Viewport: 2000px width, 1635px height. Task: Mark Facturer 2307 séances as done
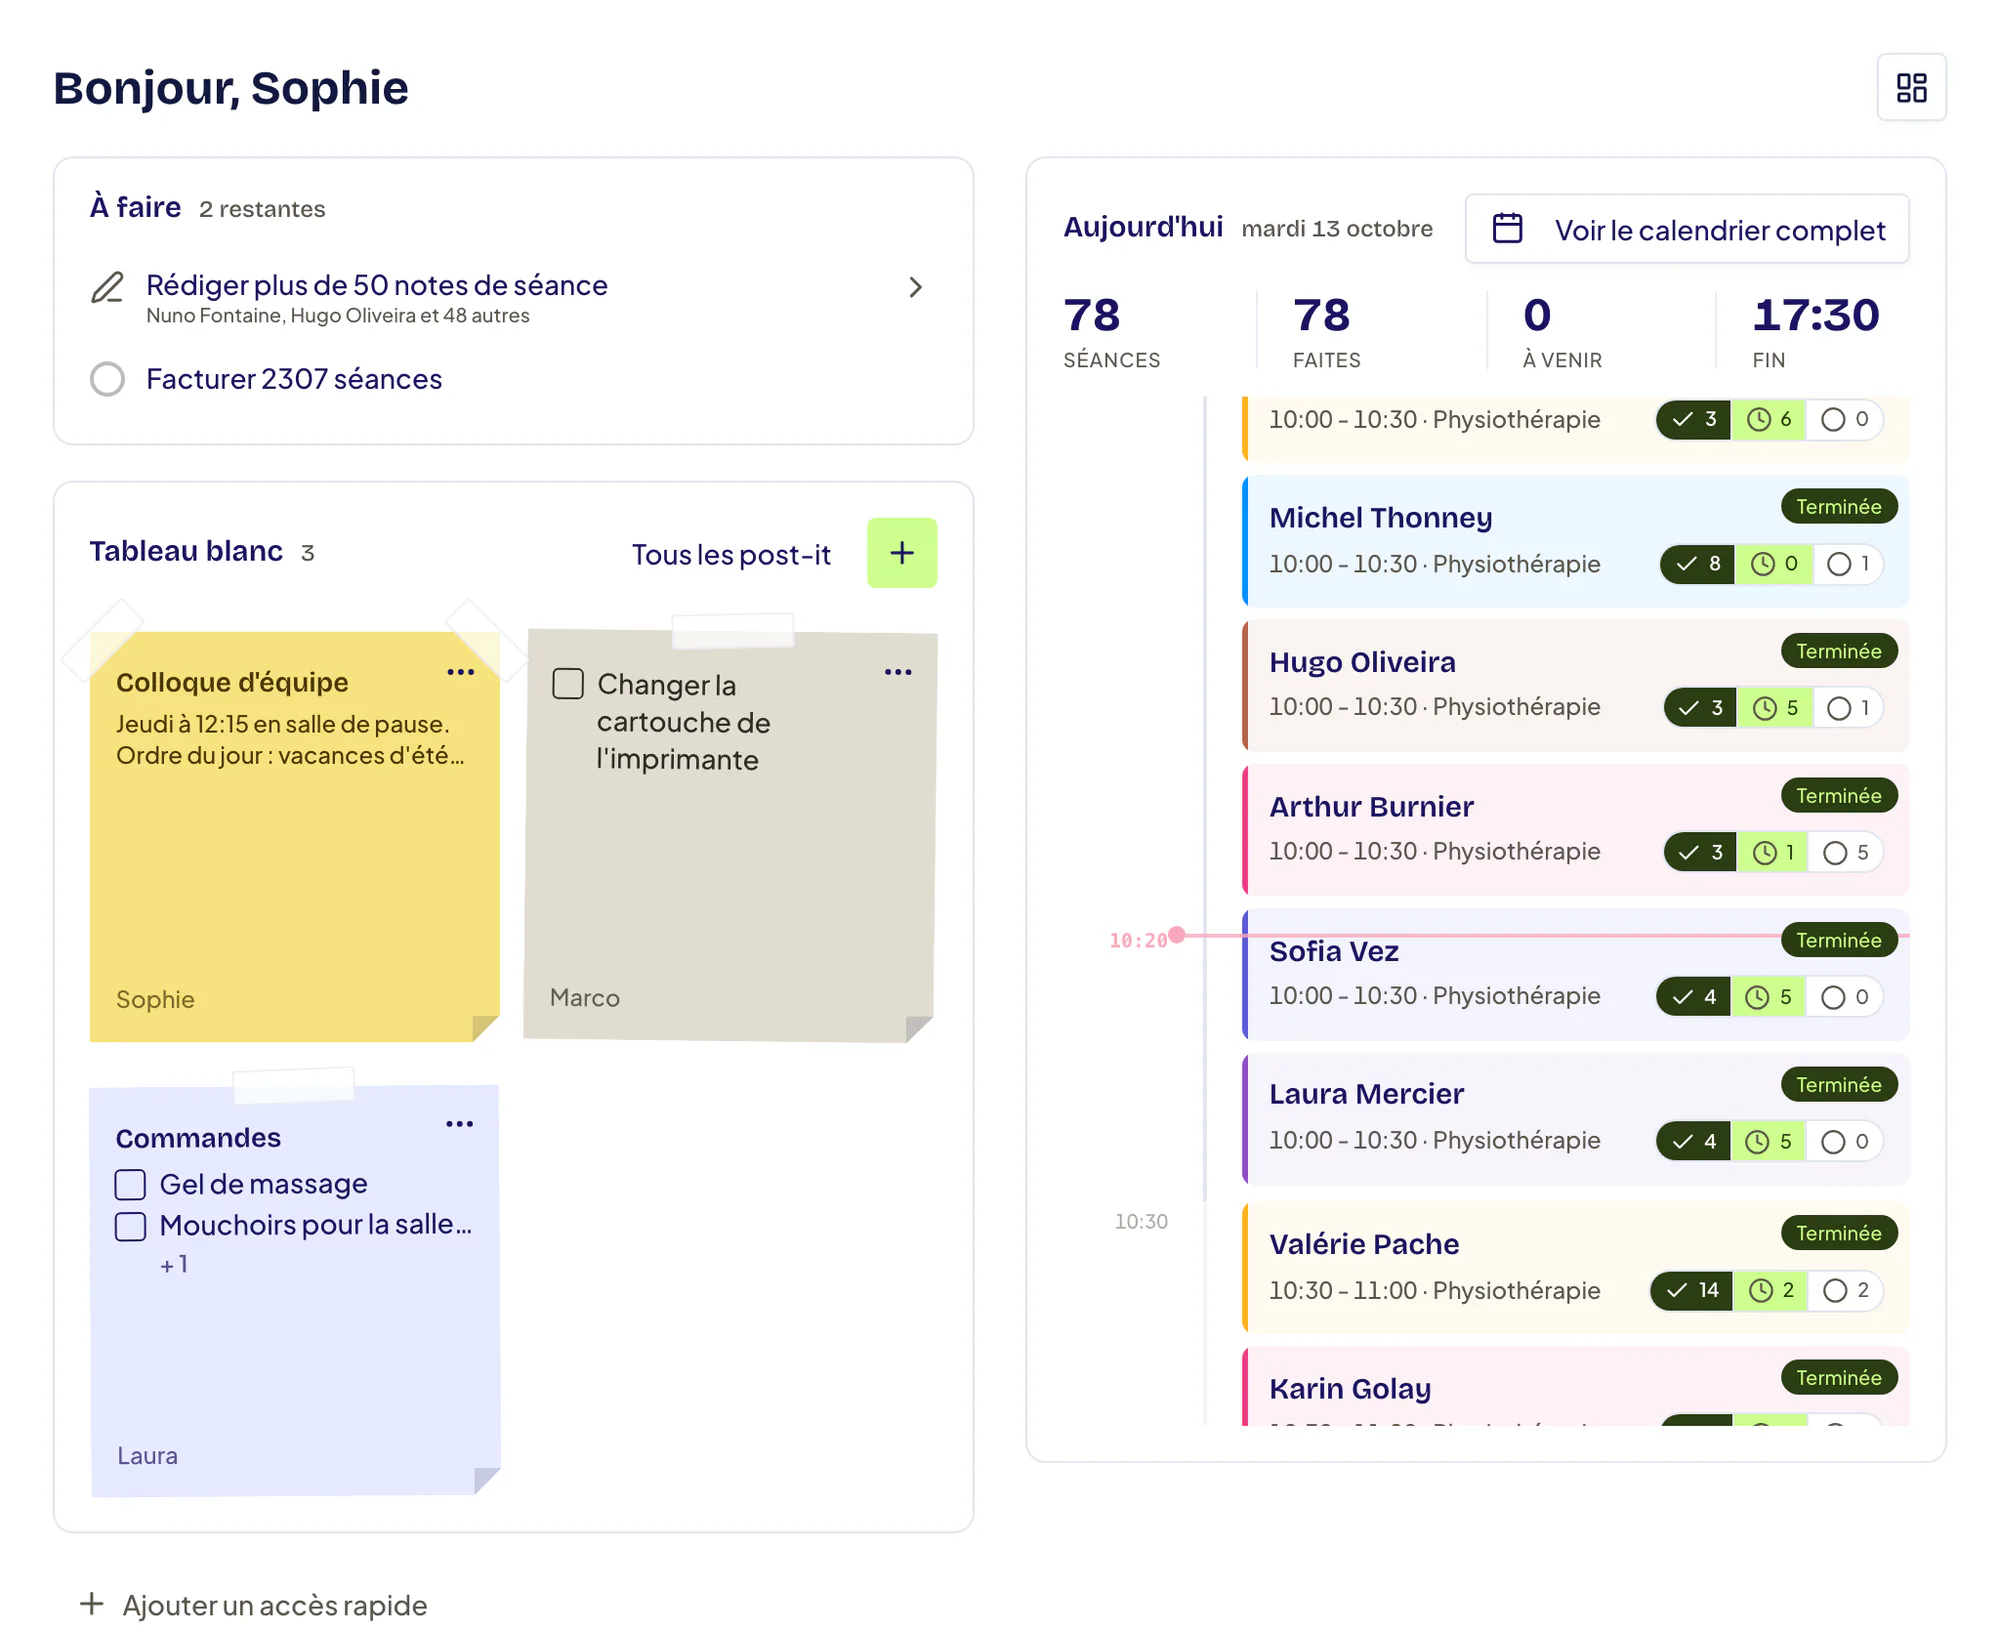[108, 379]
